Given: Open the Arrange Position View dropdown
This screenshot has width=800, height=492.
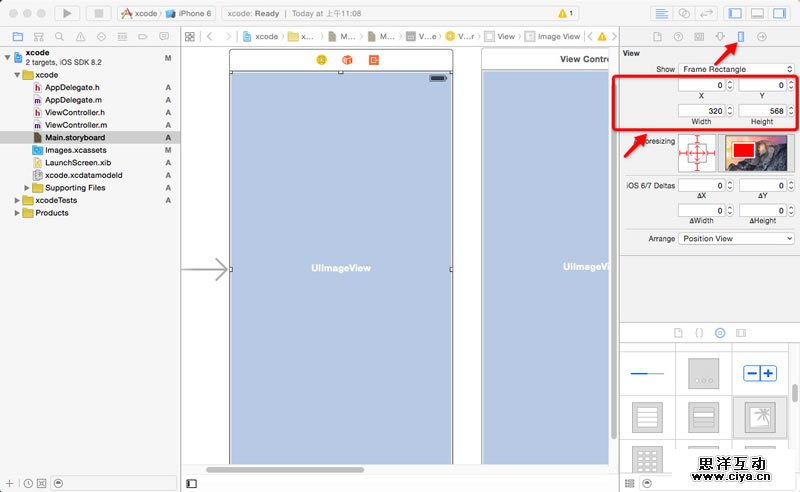Looking at the screenshot, I should click(x=737, y=239).
